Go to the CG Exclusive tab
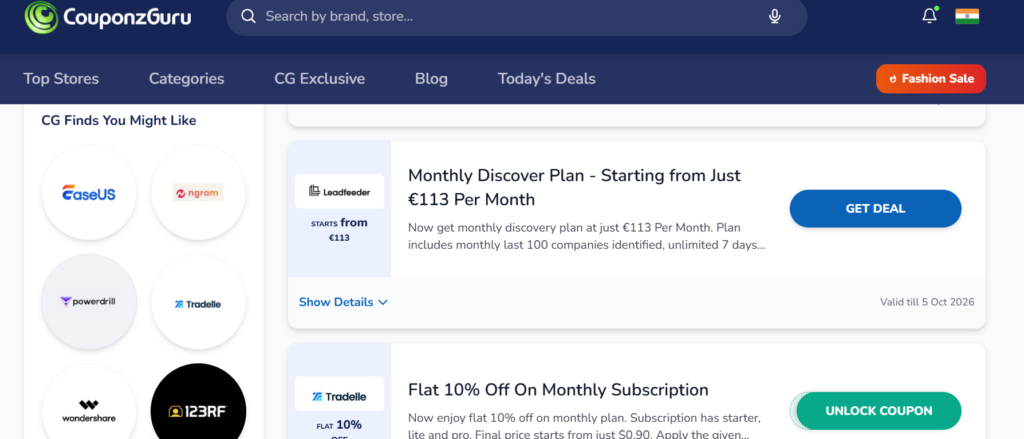 point(319,79)
